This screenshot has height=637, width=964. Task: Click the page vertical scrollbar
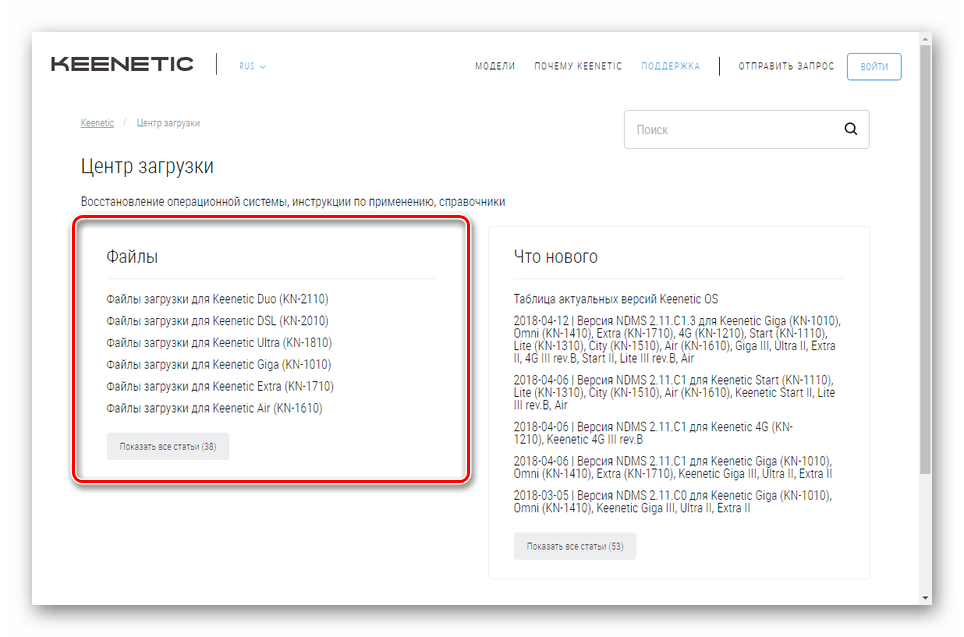[925, 300]
